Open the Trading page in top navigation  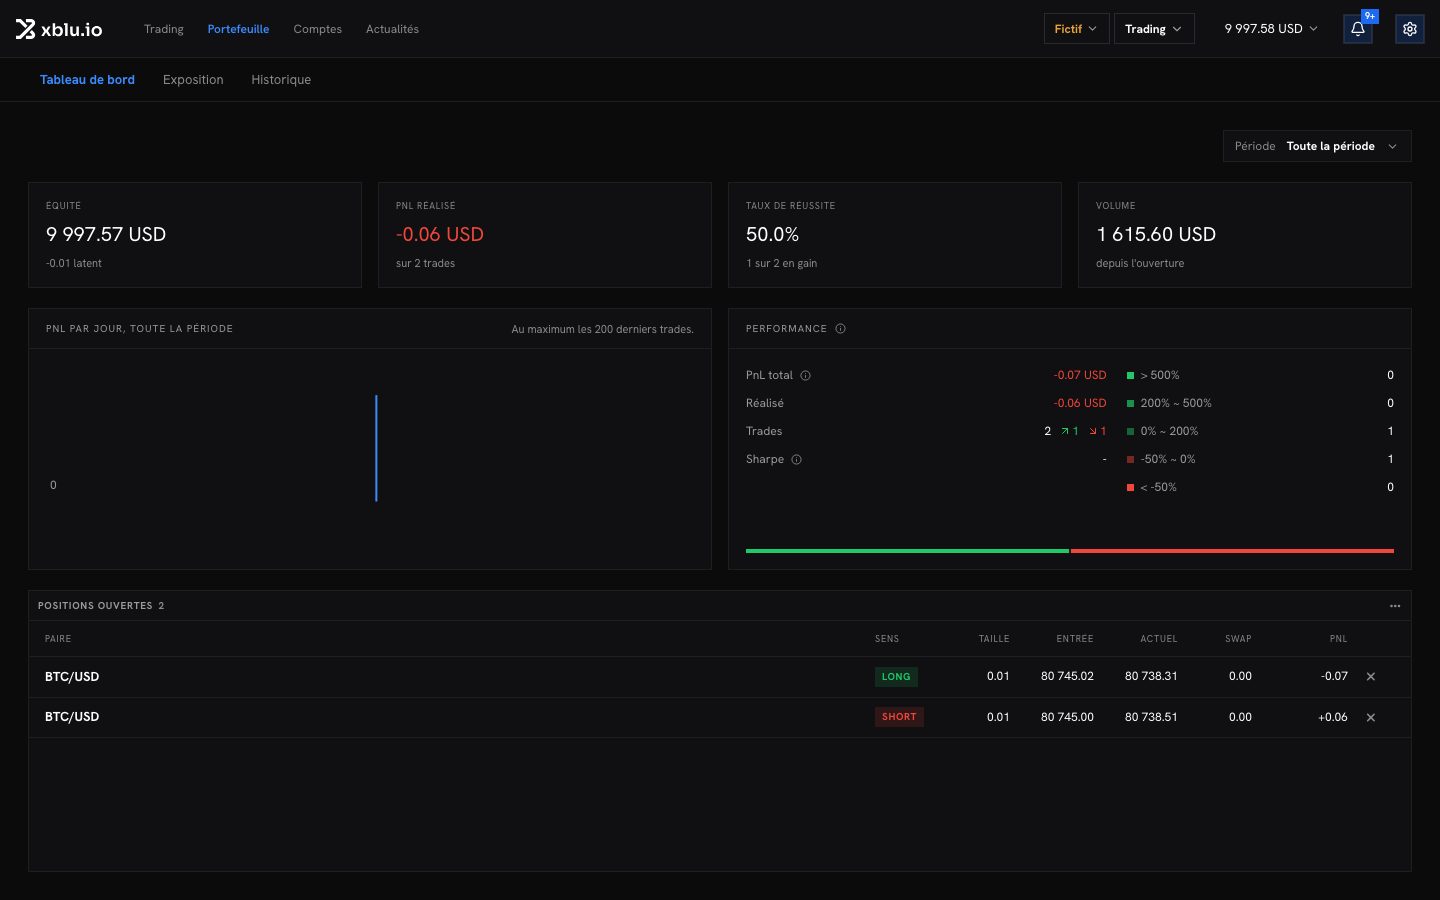click(164, 29)
